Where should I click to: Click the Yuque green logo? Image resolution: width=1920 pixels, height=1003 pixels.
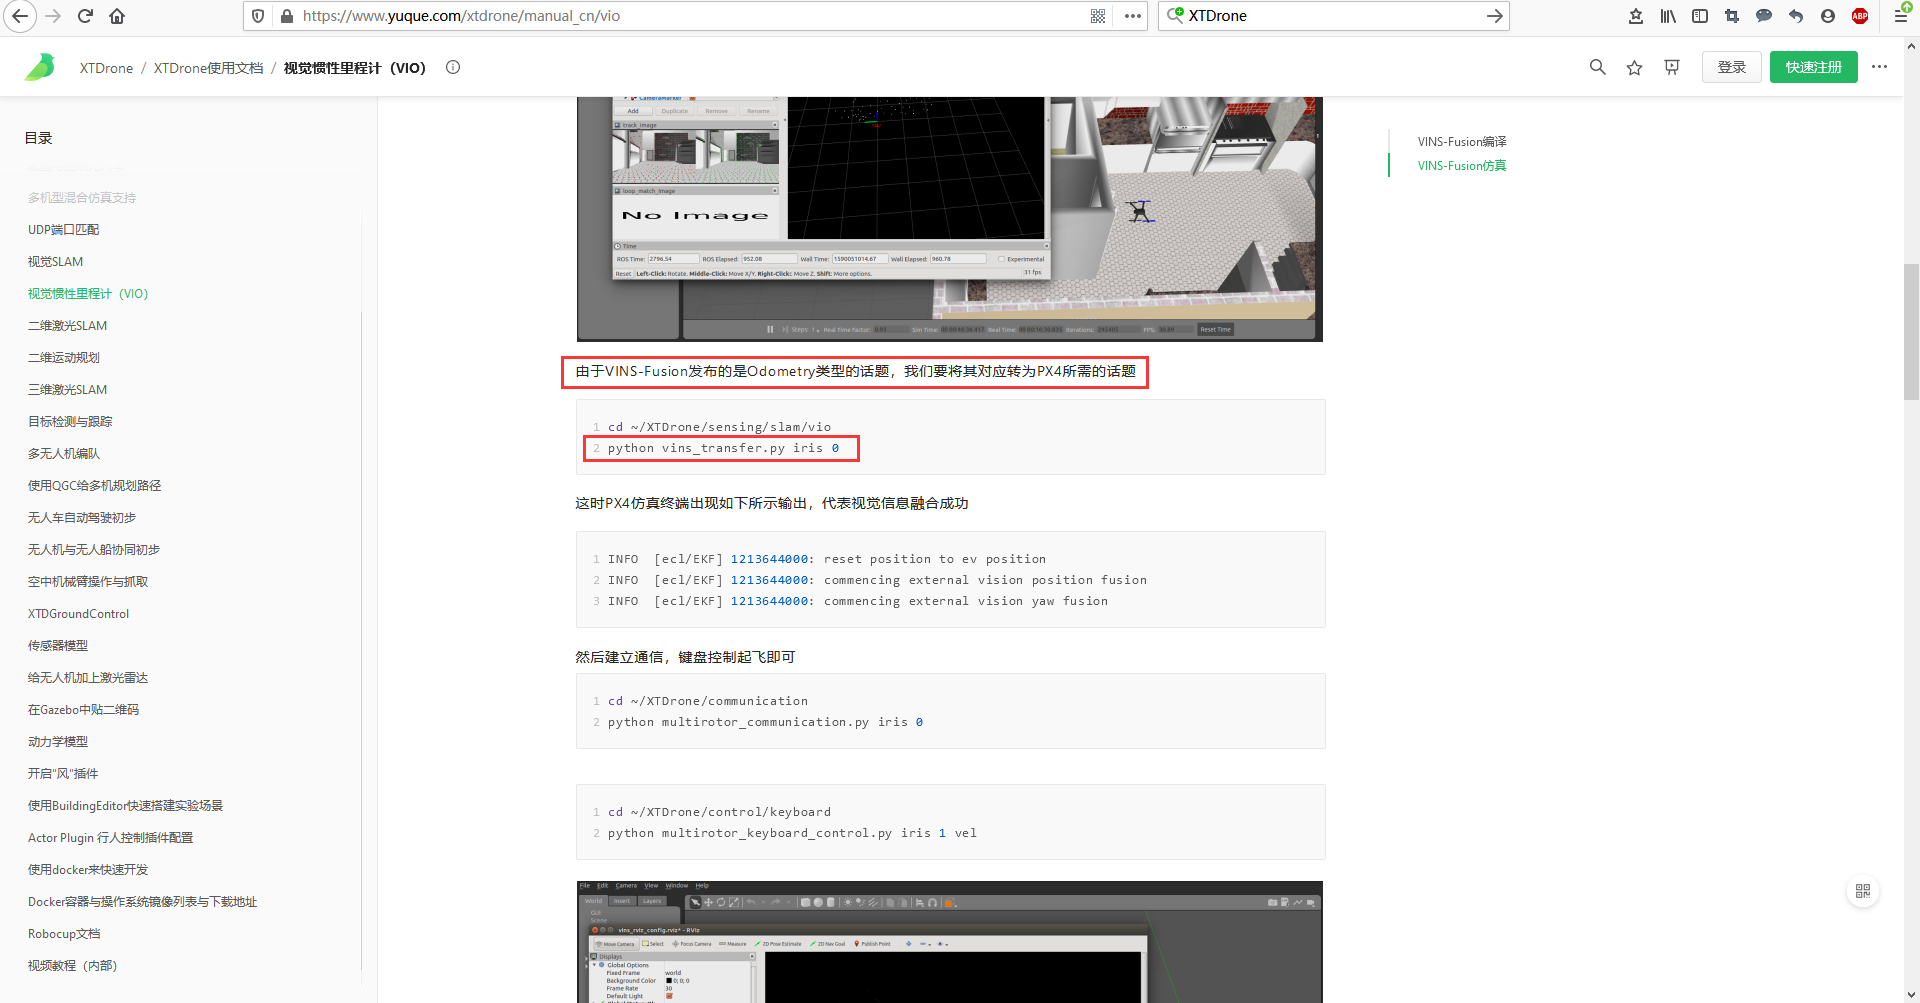click(x=40, y=67)
